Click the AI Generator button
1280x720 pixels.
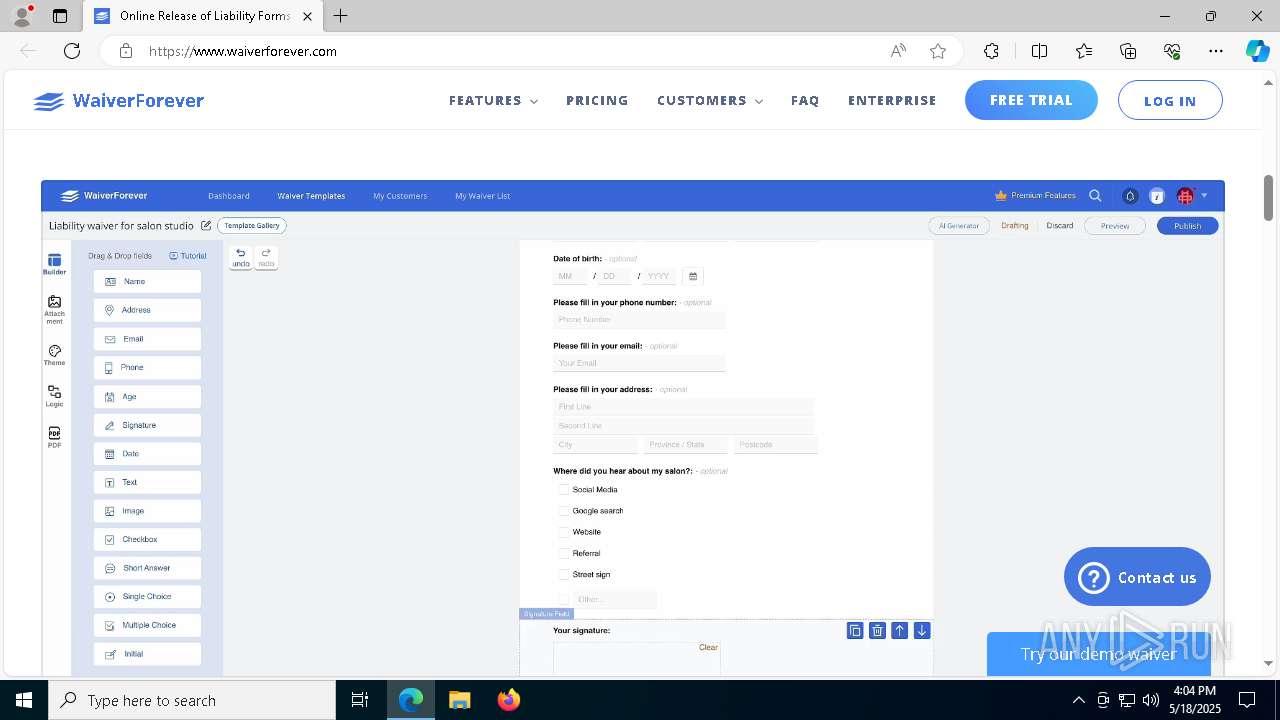coord(958,226)
